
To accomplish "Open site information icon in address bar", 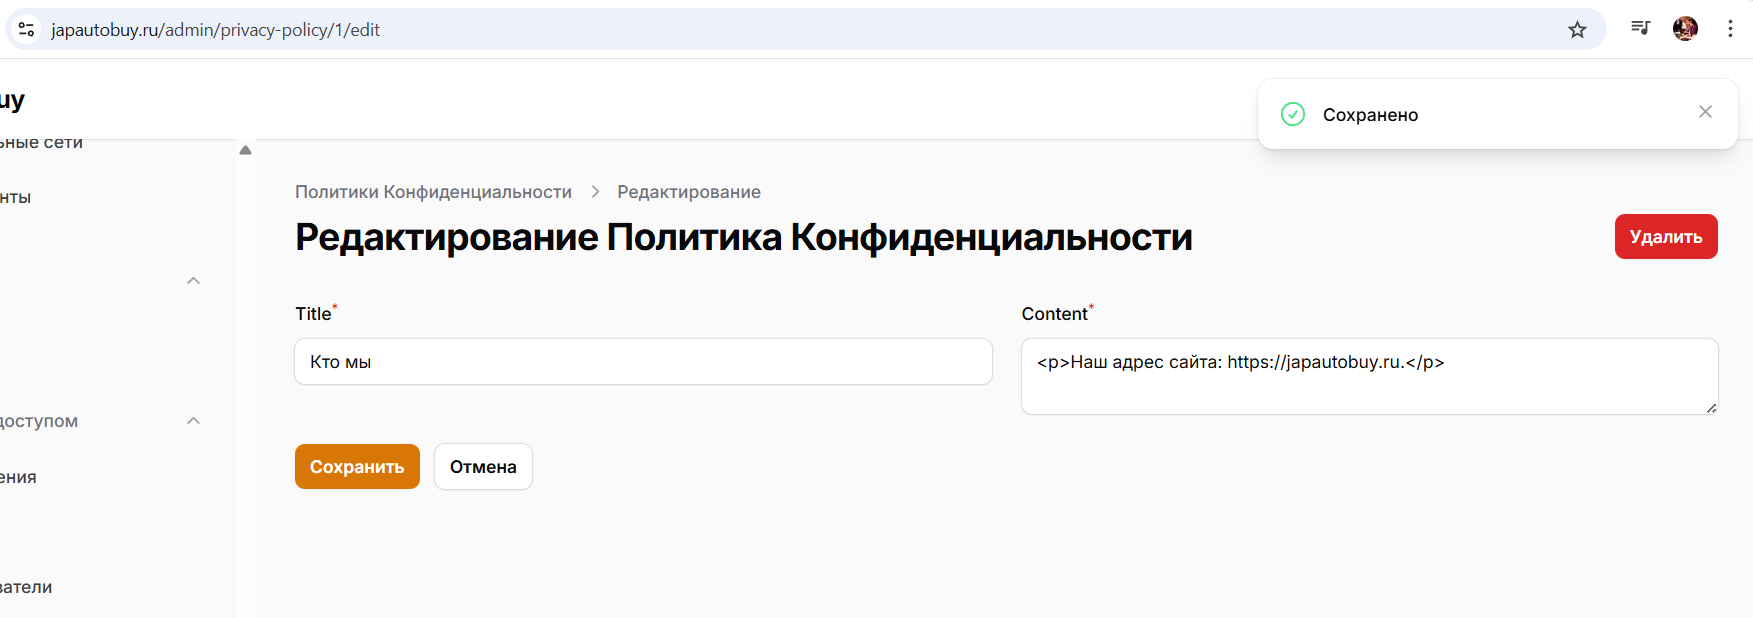I will (x=27, y=30).
